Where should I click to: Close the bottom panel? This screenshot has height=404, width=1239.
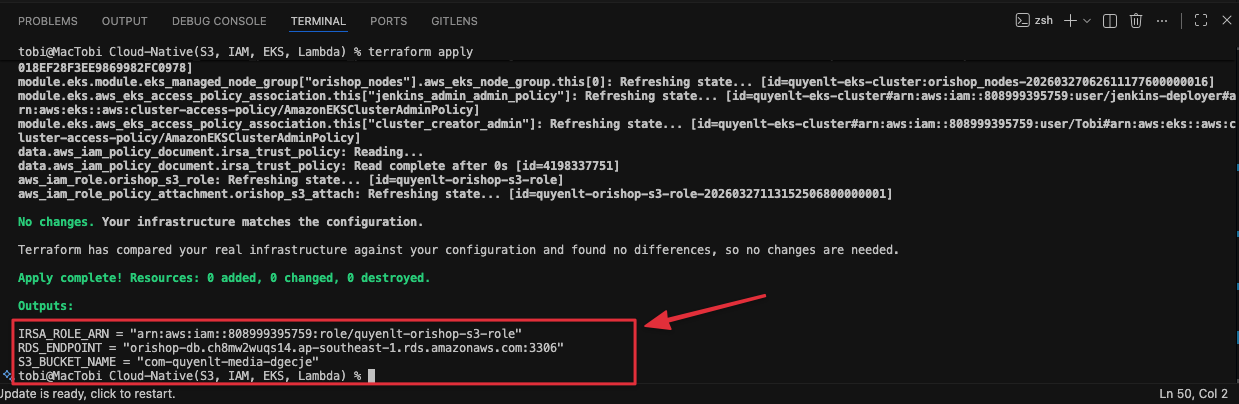point(1225,20)
